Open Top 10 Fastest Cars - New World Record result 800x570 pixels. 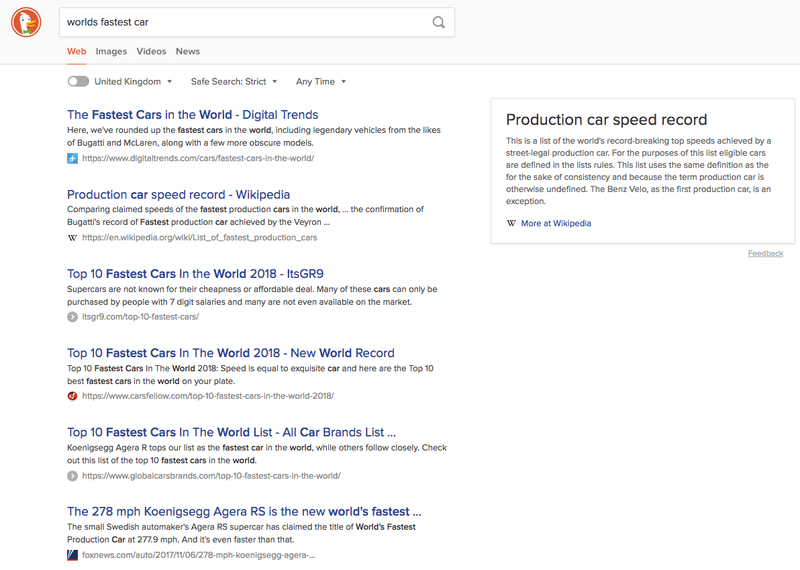tap(231, 353)
